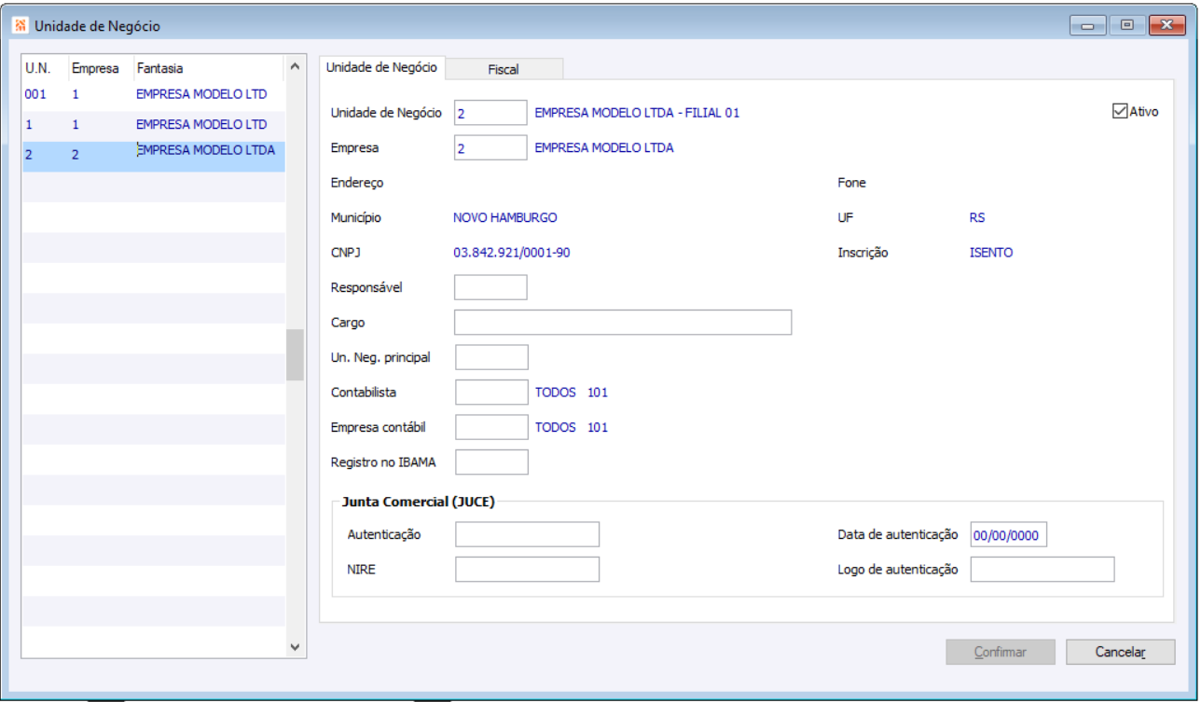Select the highlighted row with U.N. 2

(153, 156)
